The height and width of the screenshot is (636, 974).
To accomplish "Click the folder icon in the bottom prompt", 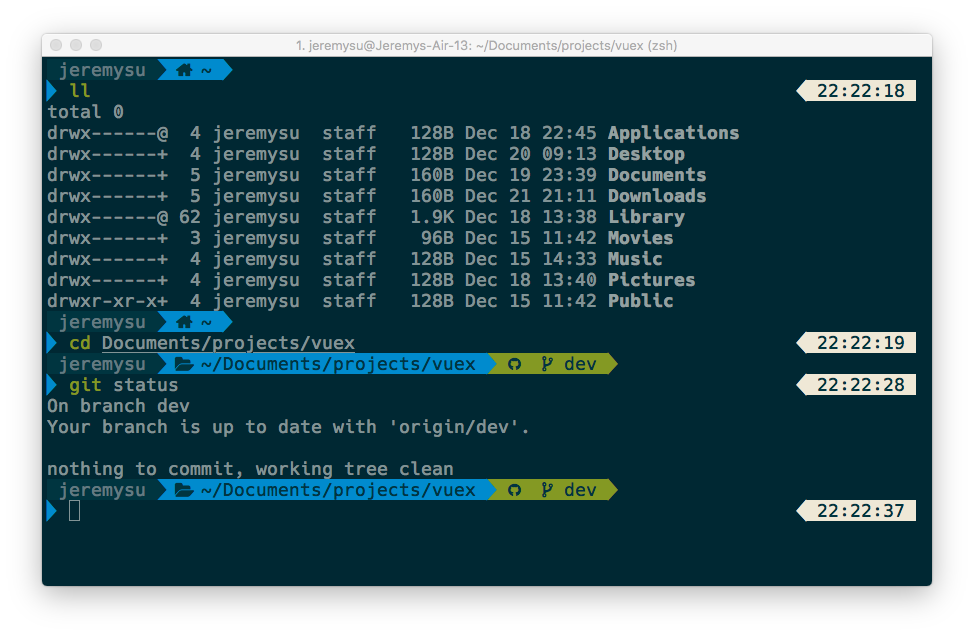I will pyautogui.click(x=185, y=490).
